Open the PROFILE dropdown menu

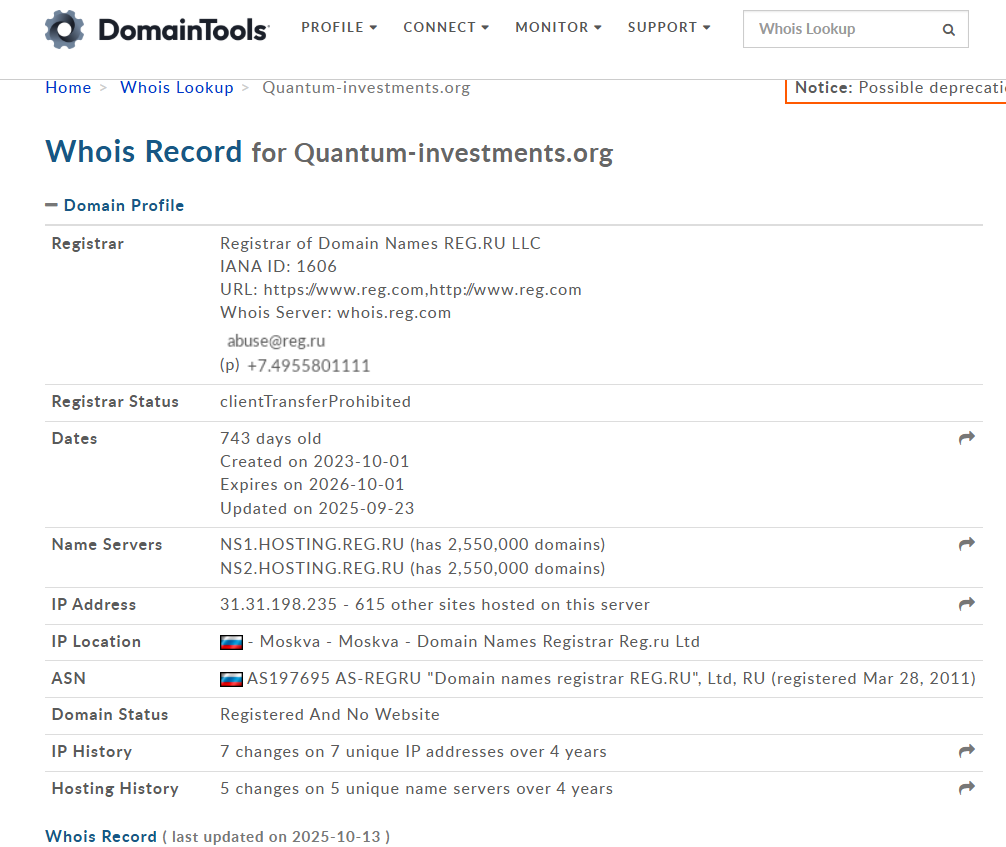(339, 28)
